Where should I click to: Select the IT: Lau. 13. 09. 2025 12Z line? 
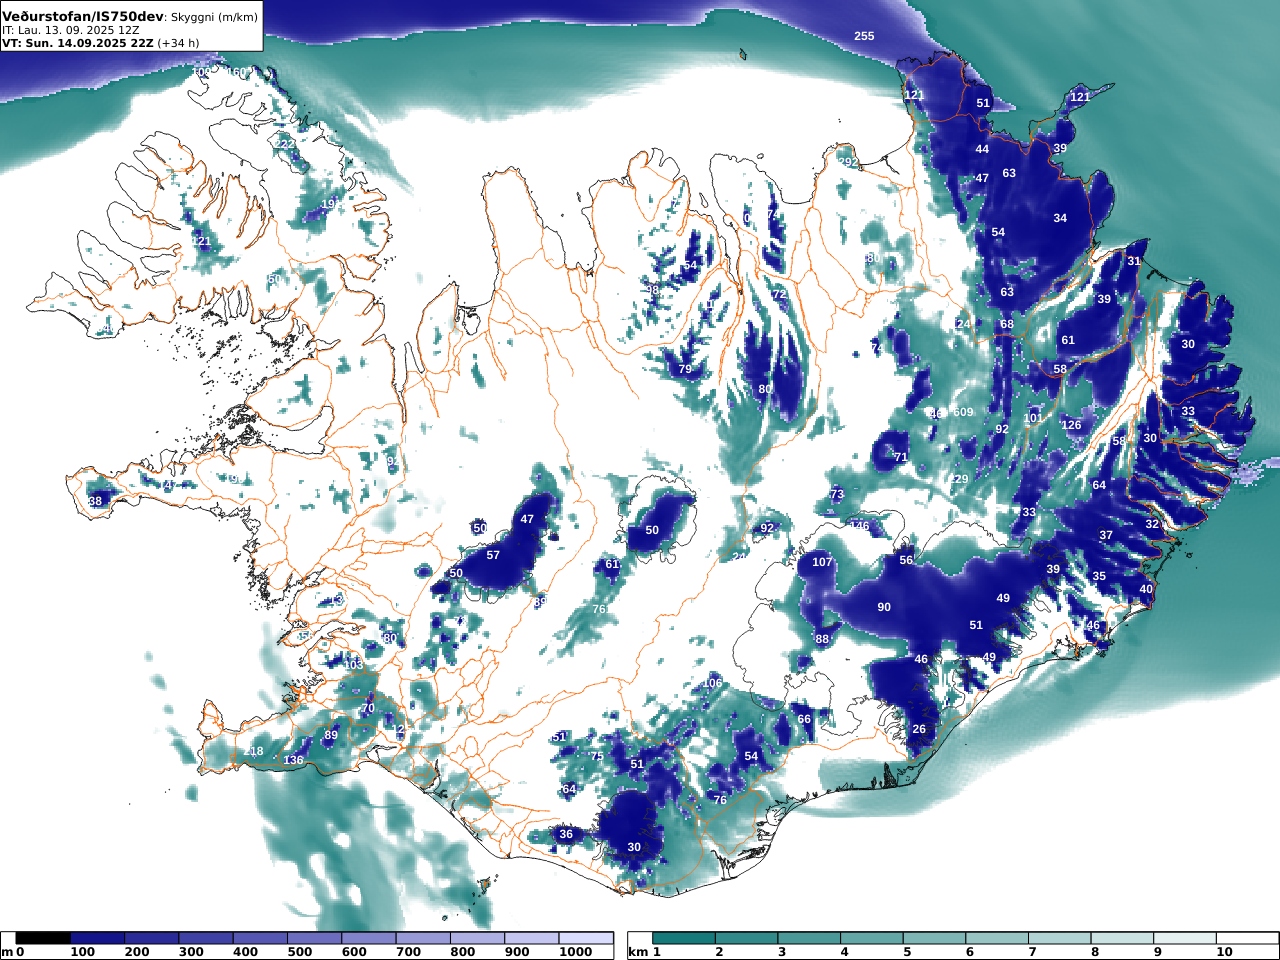pos(71,30)
